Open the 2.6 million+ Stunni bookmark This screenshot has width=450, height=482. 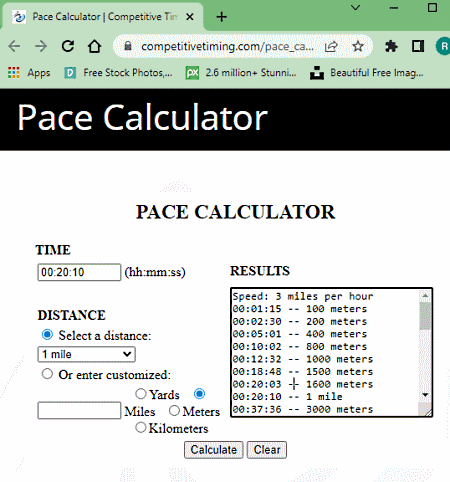(x=241, y=73)
